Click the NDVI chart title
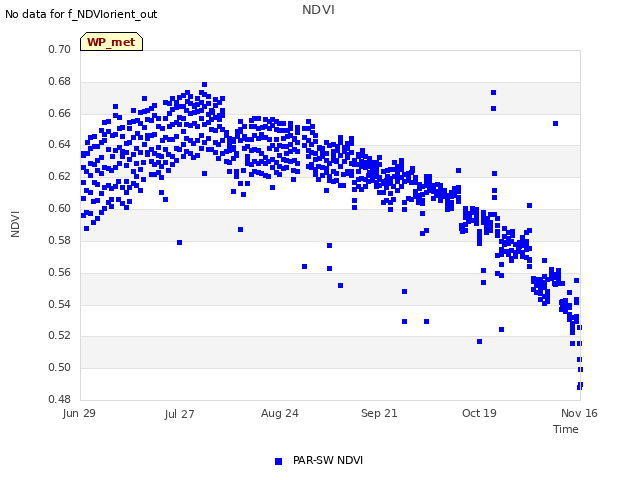The width and height of the screenshot is (640, 480). tap(318, 10)
